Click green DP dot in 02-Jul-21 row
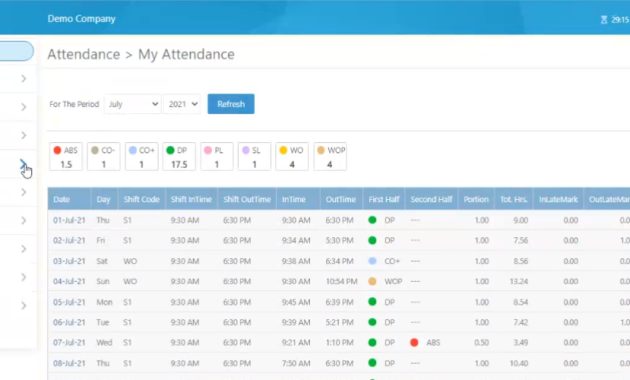 pos(372,240)
